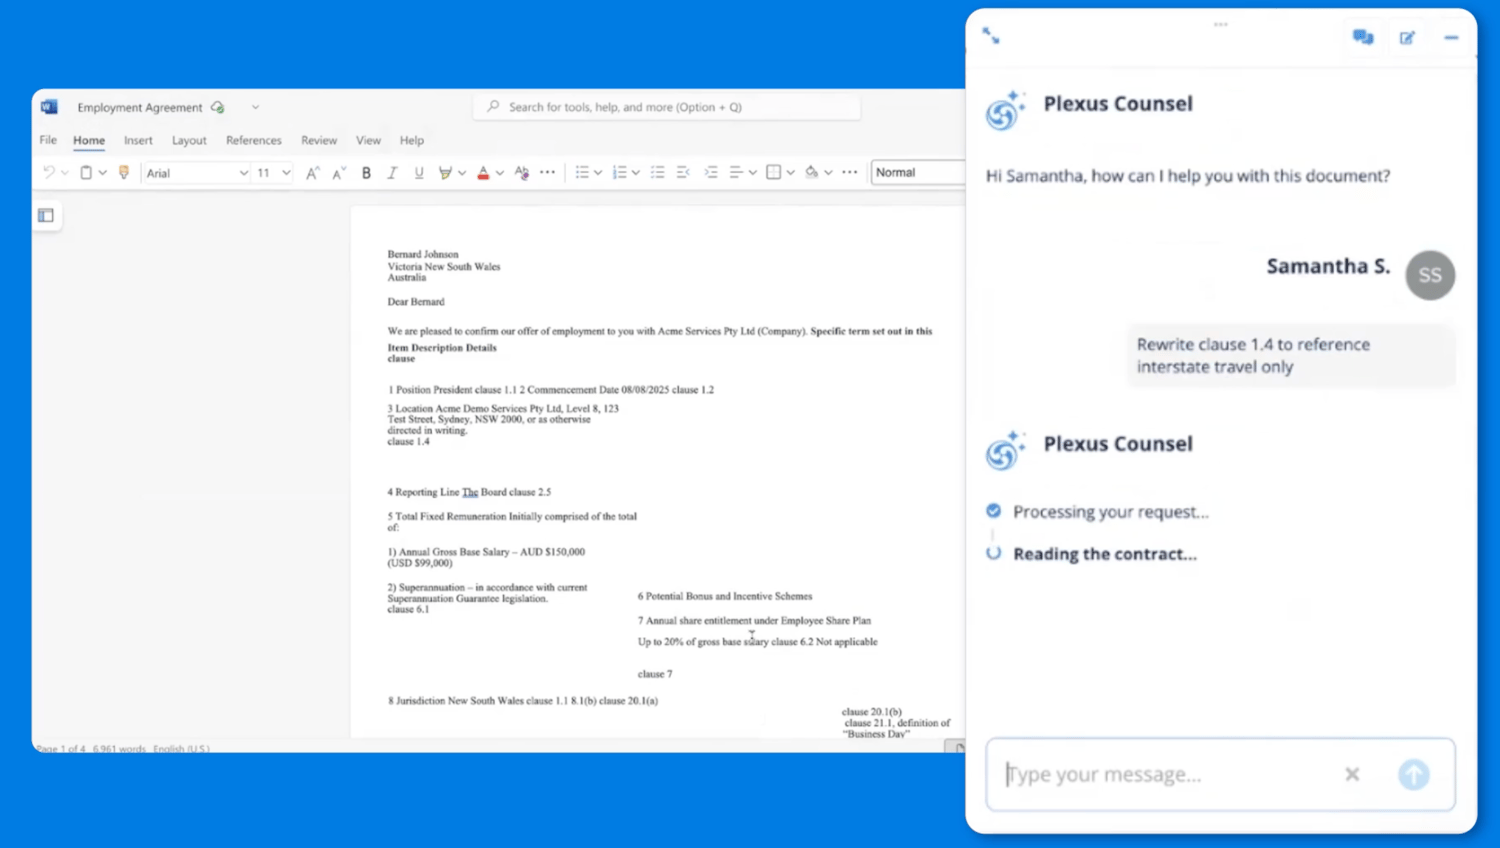Toggle italic text formatting
Screen dimensions: 1500x848
pos(392,173)
